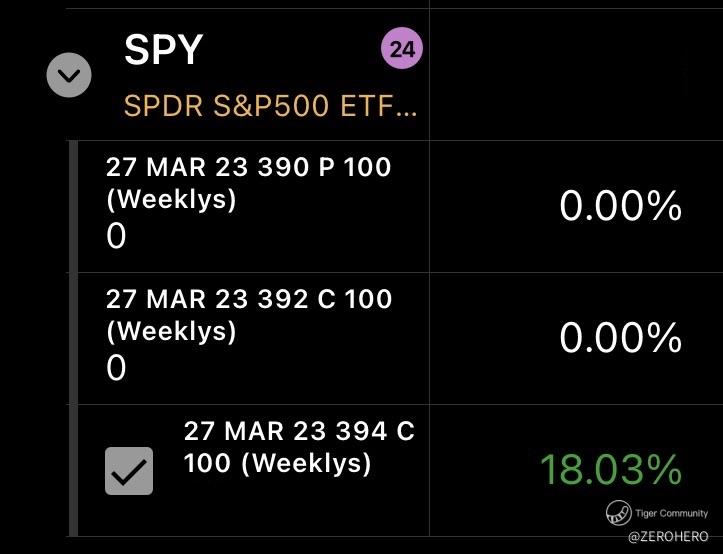Click the empty cell right of SPY header
Screen dimensions: 723x554
coord(575,70)
